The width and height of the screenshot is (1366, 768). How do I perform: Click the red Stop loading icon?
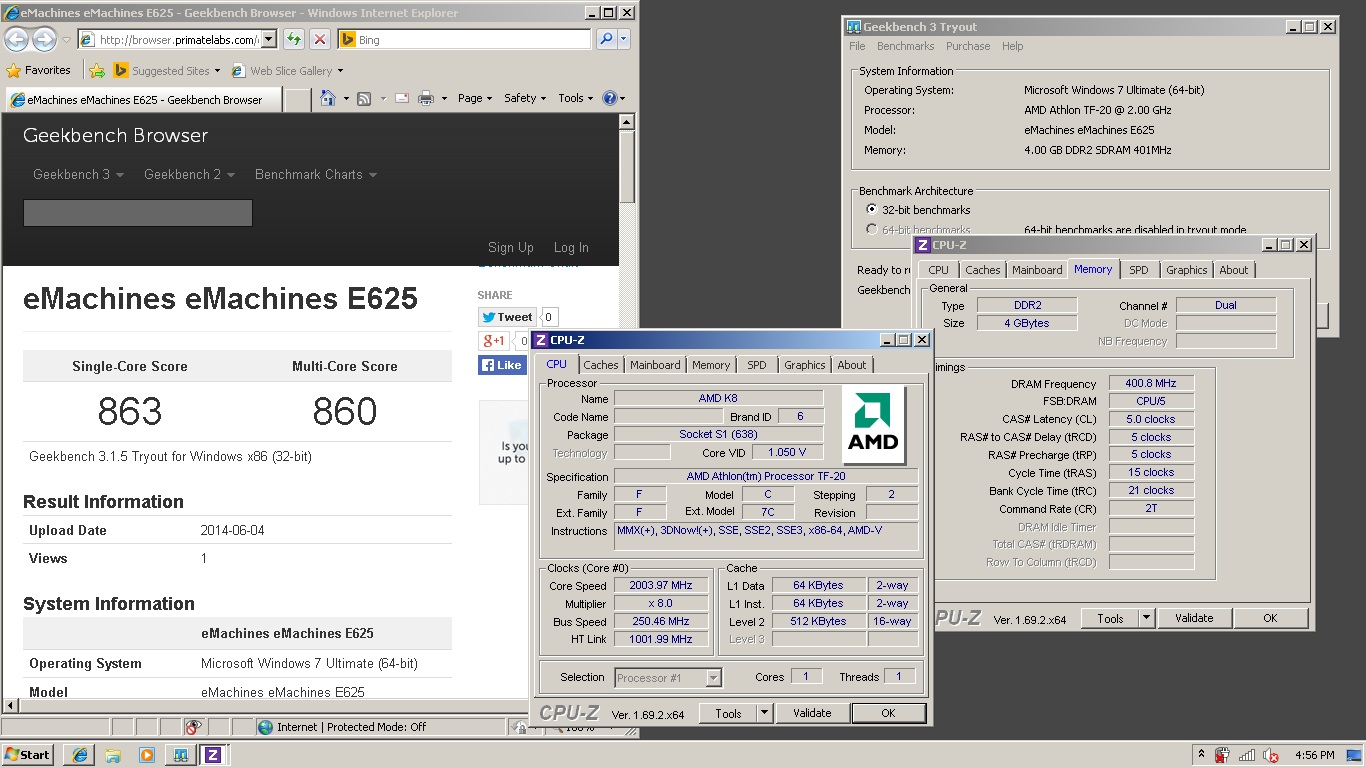point(320,39)
